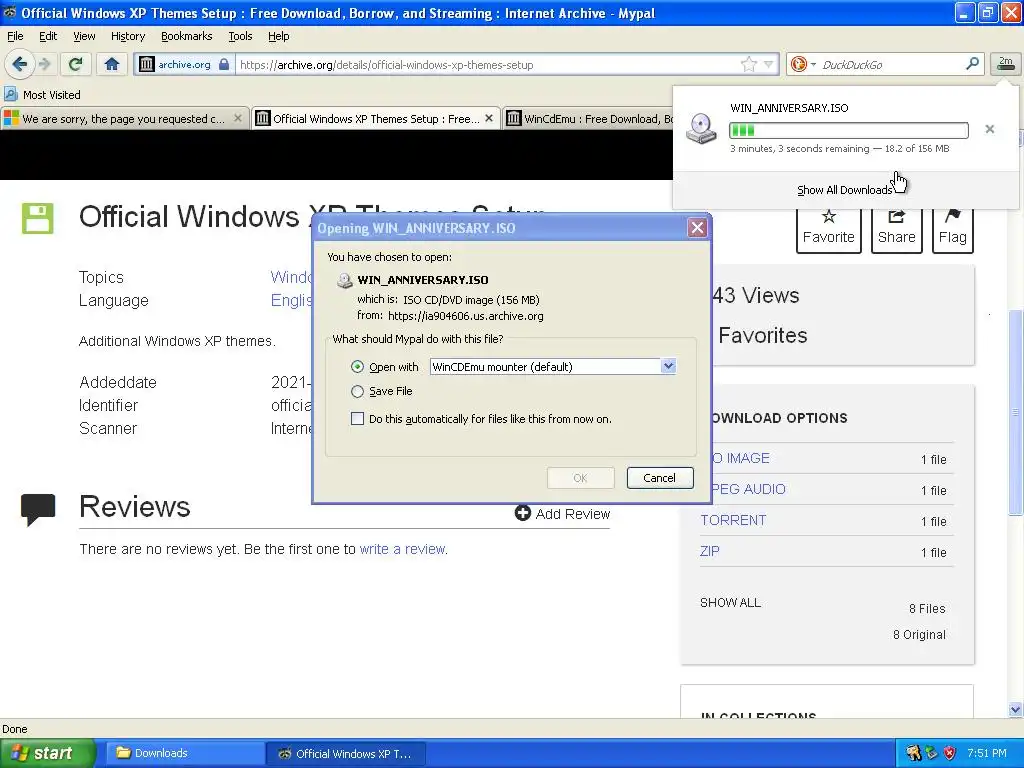Bookmark this page with the star icon
The height and width of the screenshot is (768, 1024).
tap(748, 64)
